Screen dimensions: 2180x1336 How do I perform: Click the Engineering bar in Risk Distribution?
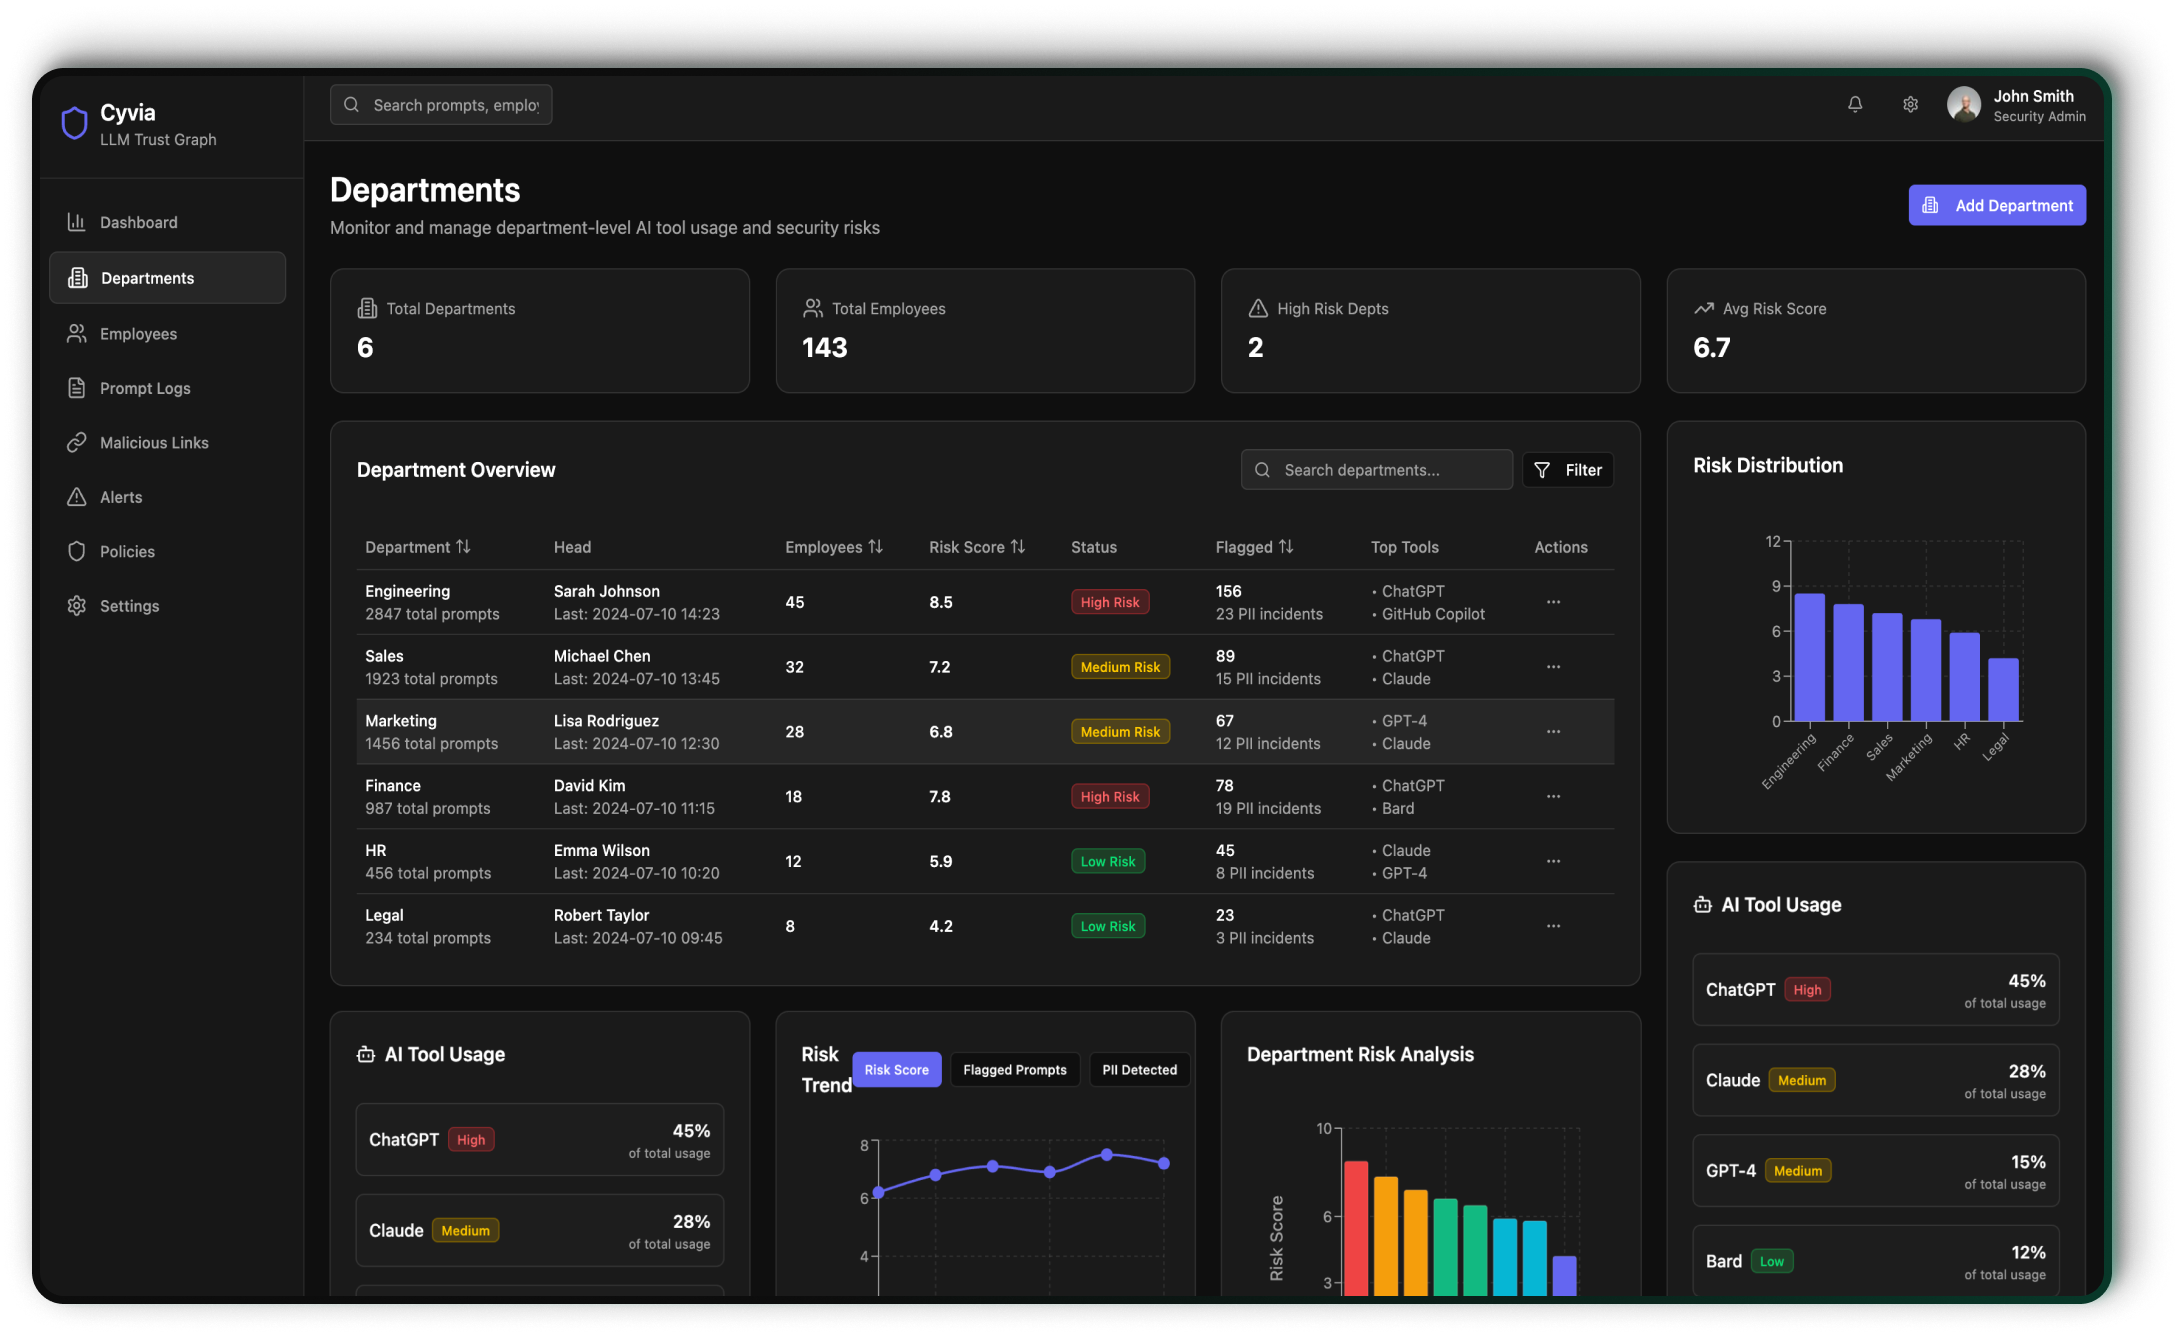[1809, 657]
